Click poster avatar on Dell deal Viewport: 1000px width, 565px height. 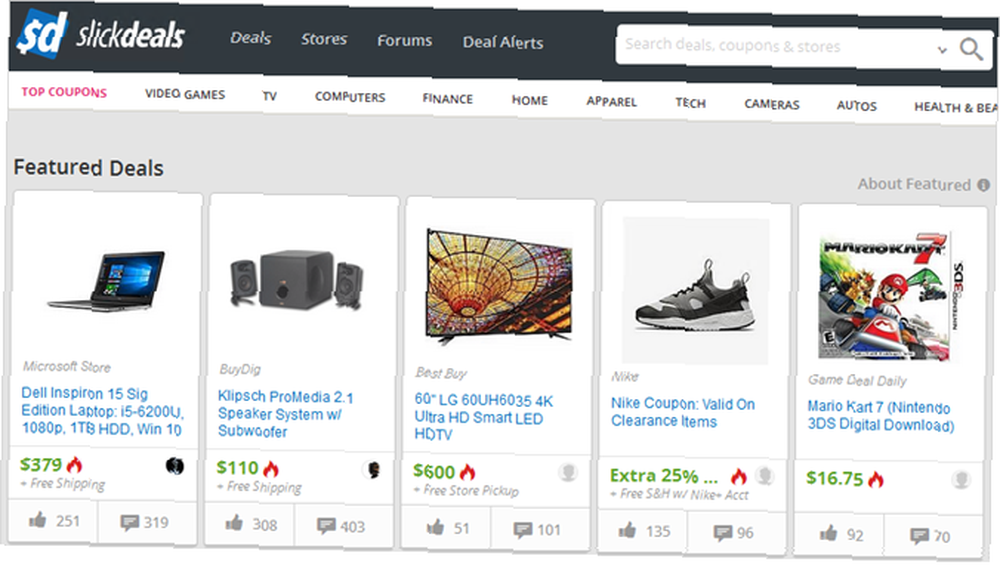175,466
